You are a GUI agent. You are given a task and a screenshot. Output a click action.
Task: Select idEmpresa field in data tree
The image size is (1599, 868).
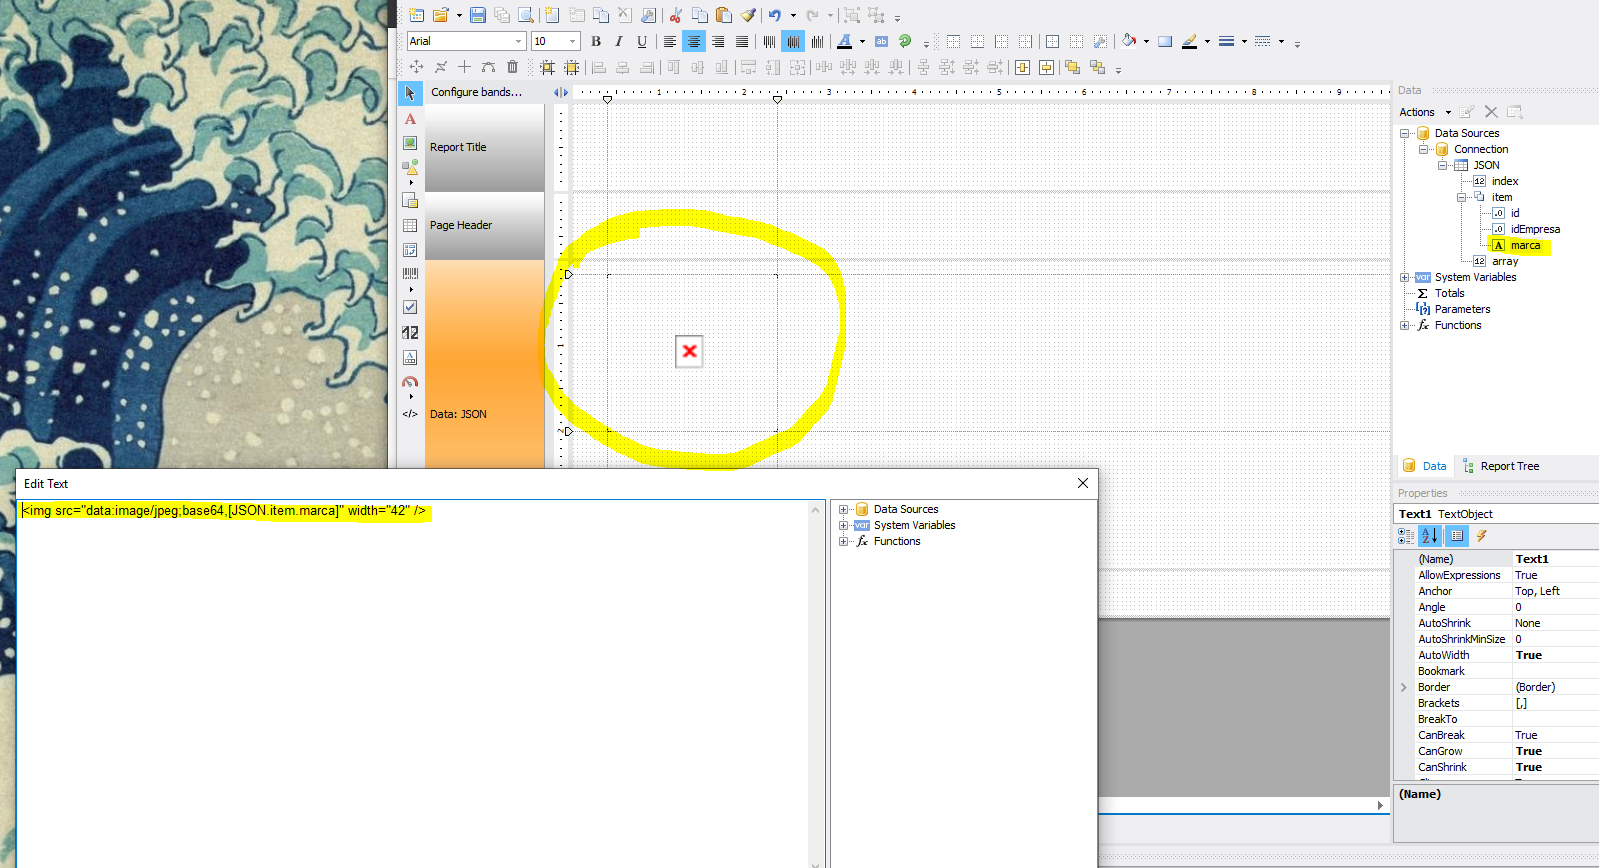click(1535, 229)
